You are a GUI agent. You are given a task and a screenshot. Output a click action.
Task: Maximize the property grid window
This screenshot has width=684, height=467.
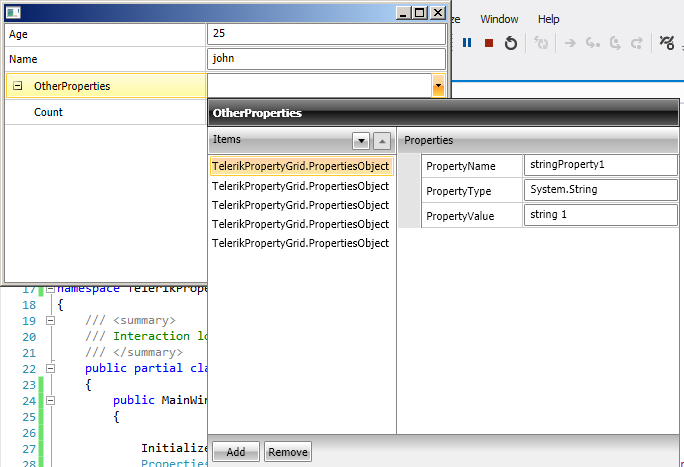pyautogui.click(x=420, y=13)
